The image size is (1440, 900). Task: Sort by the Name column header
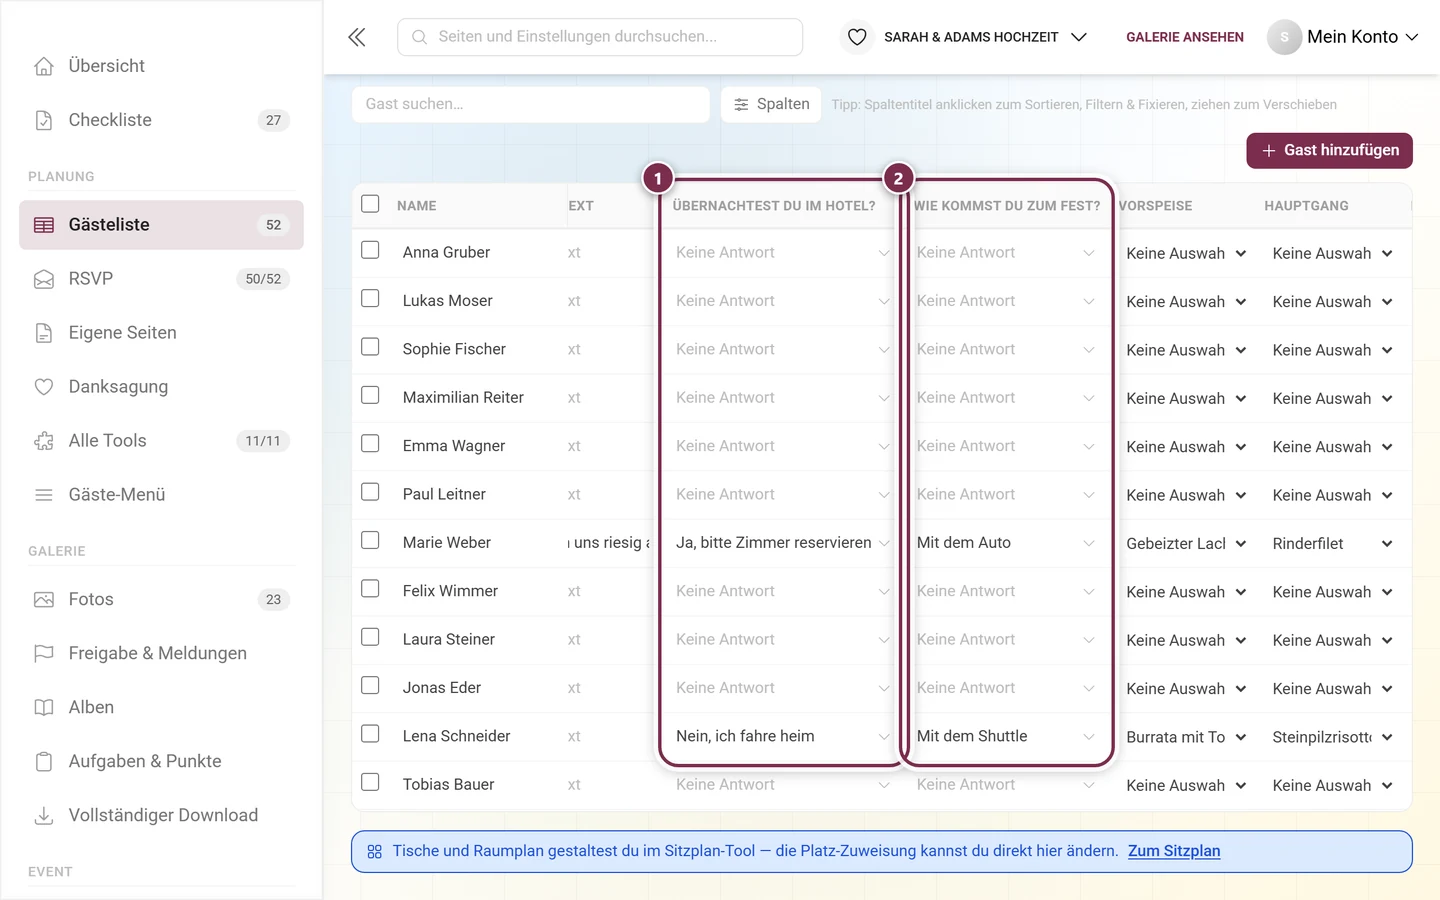(417, 206)
